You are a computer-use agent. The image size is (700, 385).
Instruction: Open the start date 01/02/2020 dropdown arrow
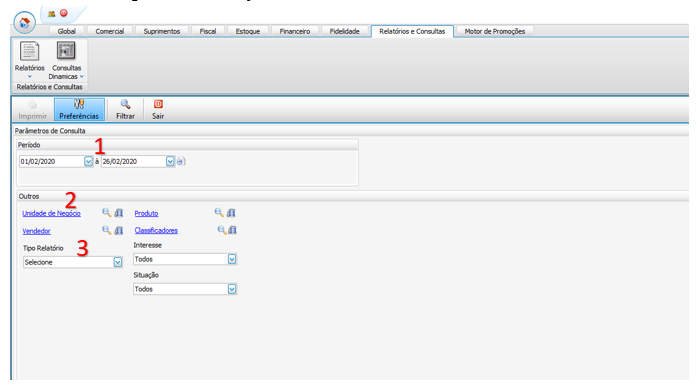(x=88, y=161)
